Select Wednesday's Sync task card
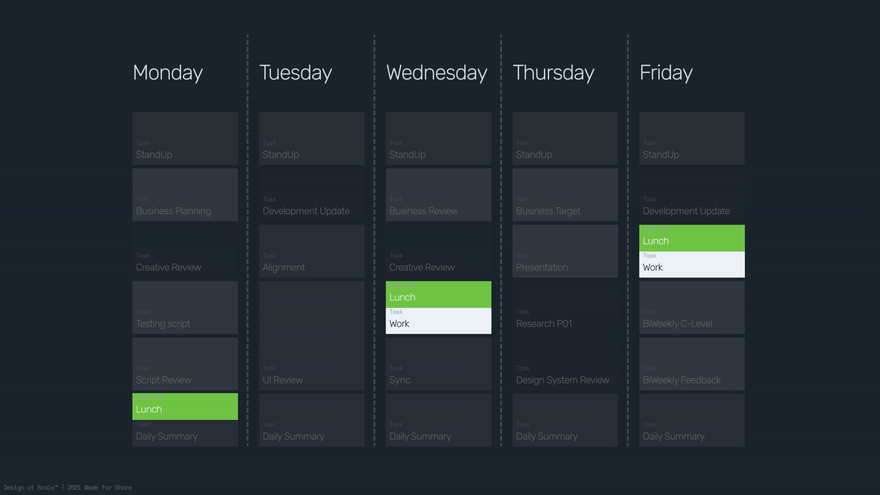Screen dimensions: 880x495 pyautogui.click(x=438, y=364)
